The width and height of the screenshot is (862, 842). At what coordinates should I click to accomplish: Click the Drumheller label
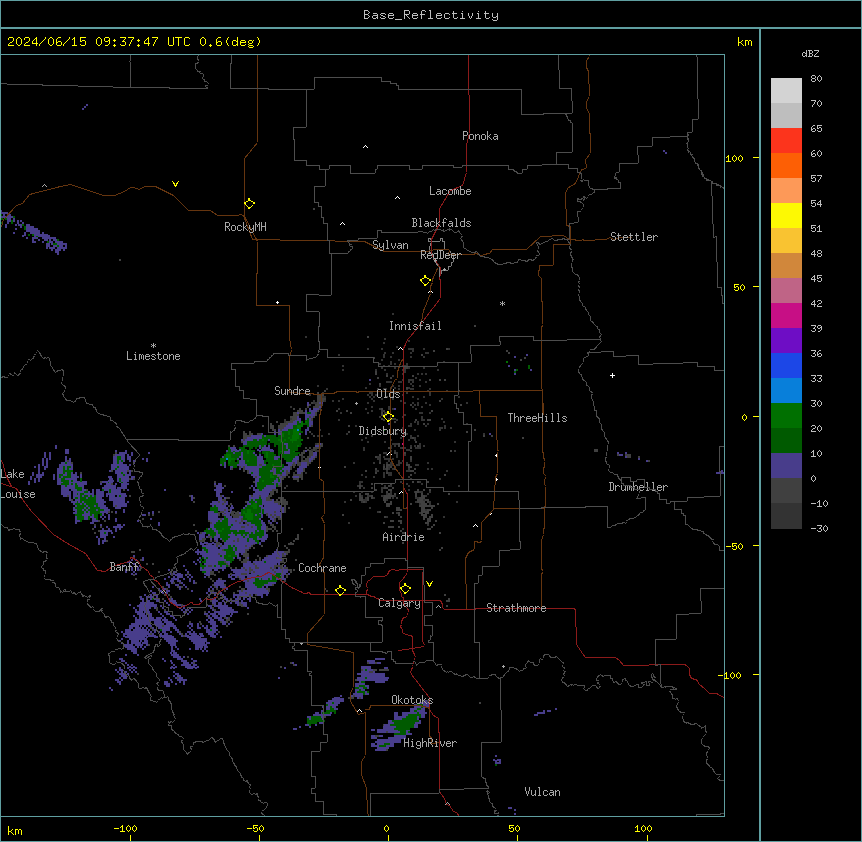pos(638,487)
